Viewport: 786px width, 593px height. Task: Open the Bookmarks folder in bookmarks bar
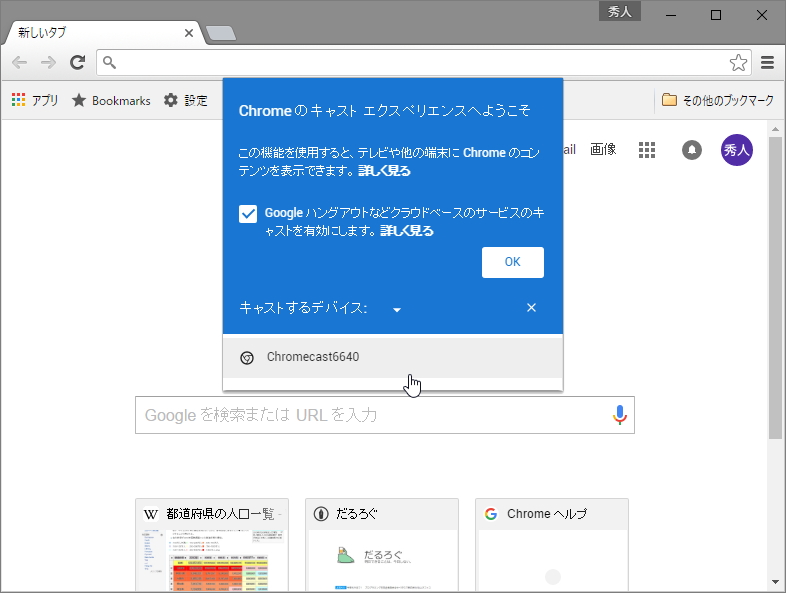coord(111,100)
